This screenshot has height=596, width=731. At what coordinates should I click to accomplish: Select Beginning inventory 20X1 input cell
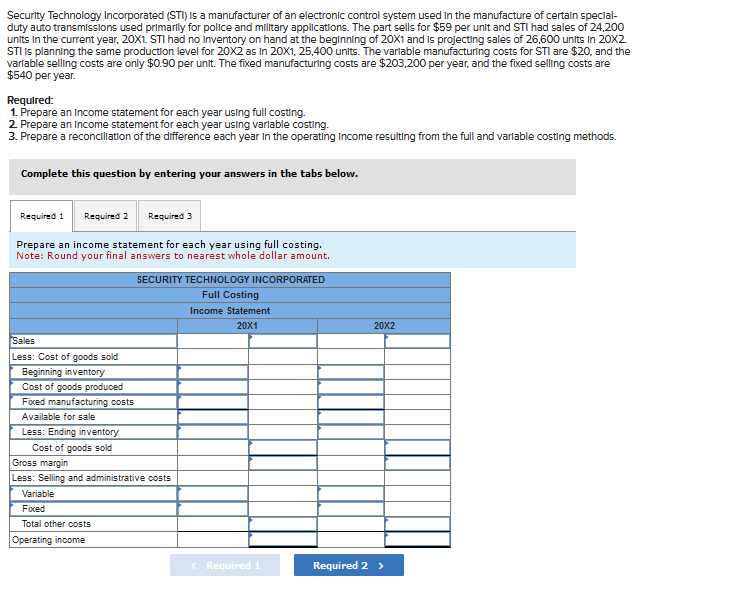point(213,372)
